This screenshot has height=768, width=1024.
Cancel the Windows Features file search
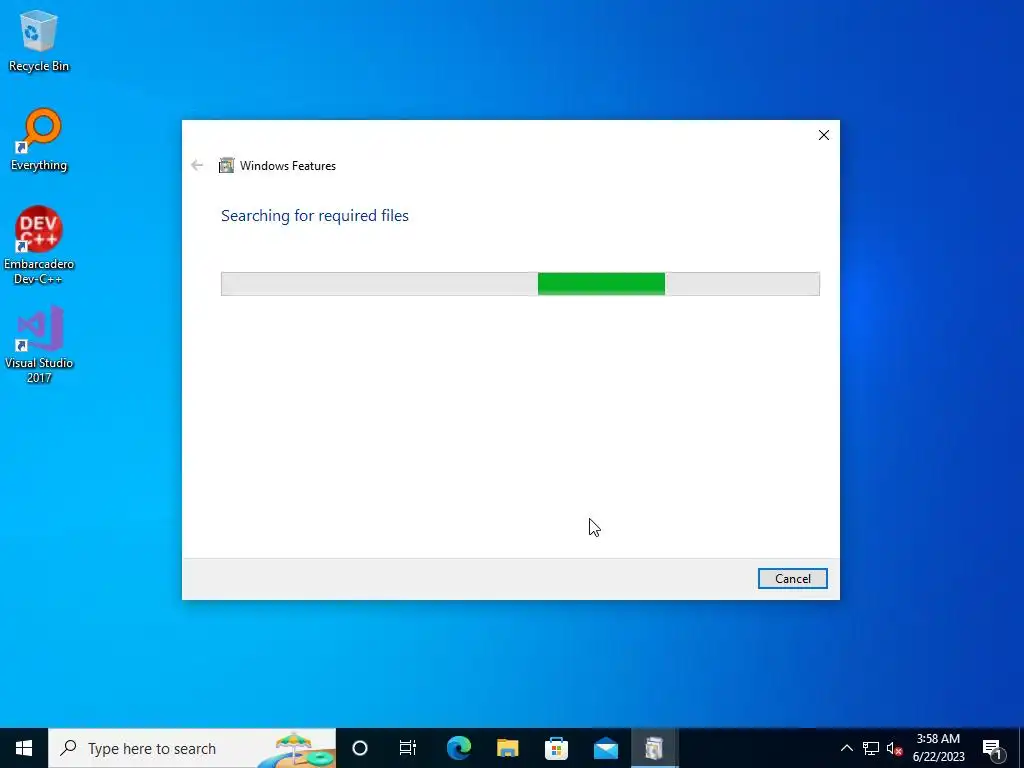point(792,579)
